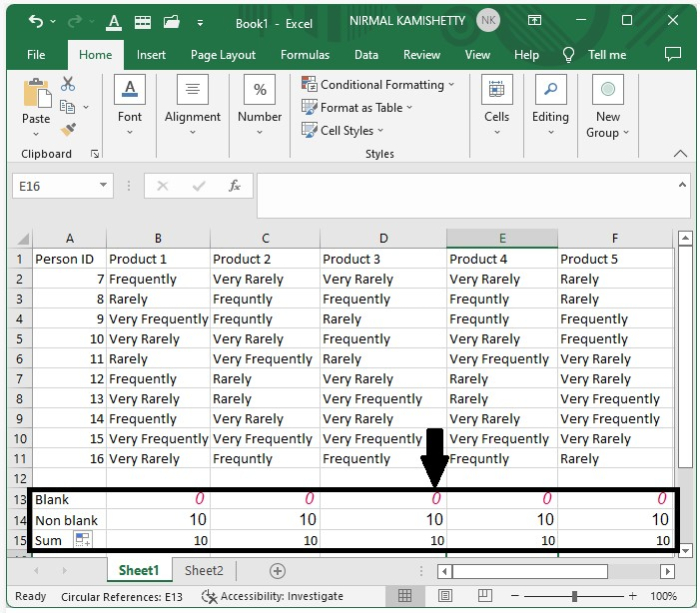Viewport: 700px width, 613px height.
Task: Open the Comments speech bubble icon
Action: click(x=673, y=54)
